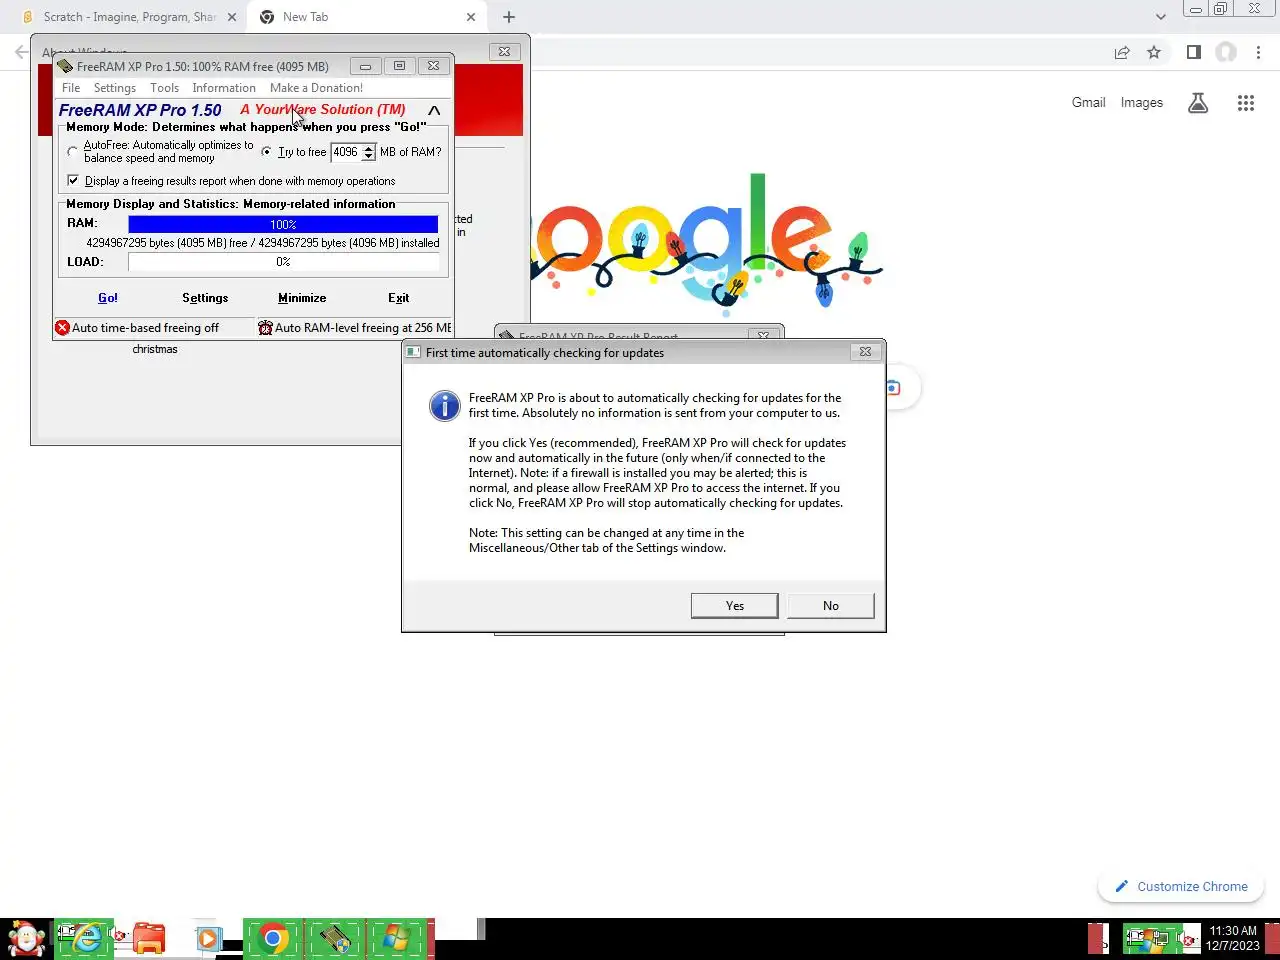Toggle Chrome side panel icon
This screenshot has width=1280, height=960.
click(1193, 53)
